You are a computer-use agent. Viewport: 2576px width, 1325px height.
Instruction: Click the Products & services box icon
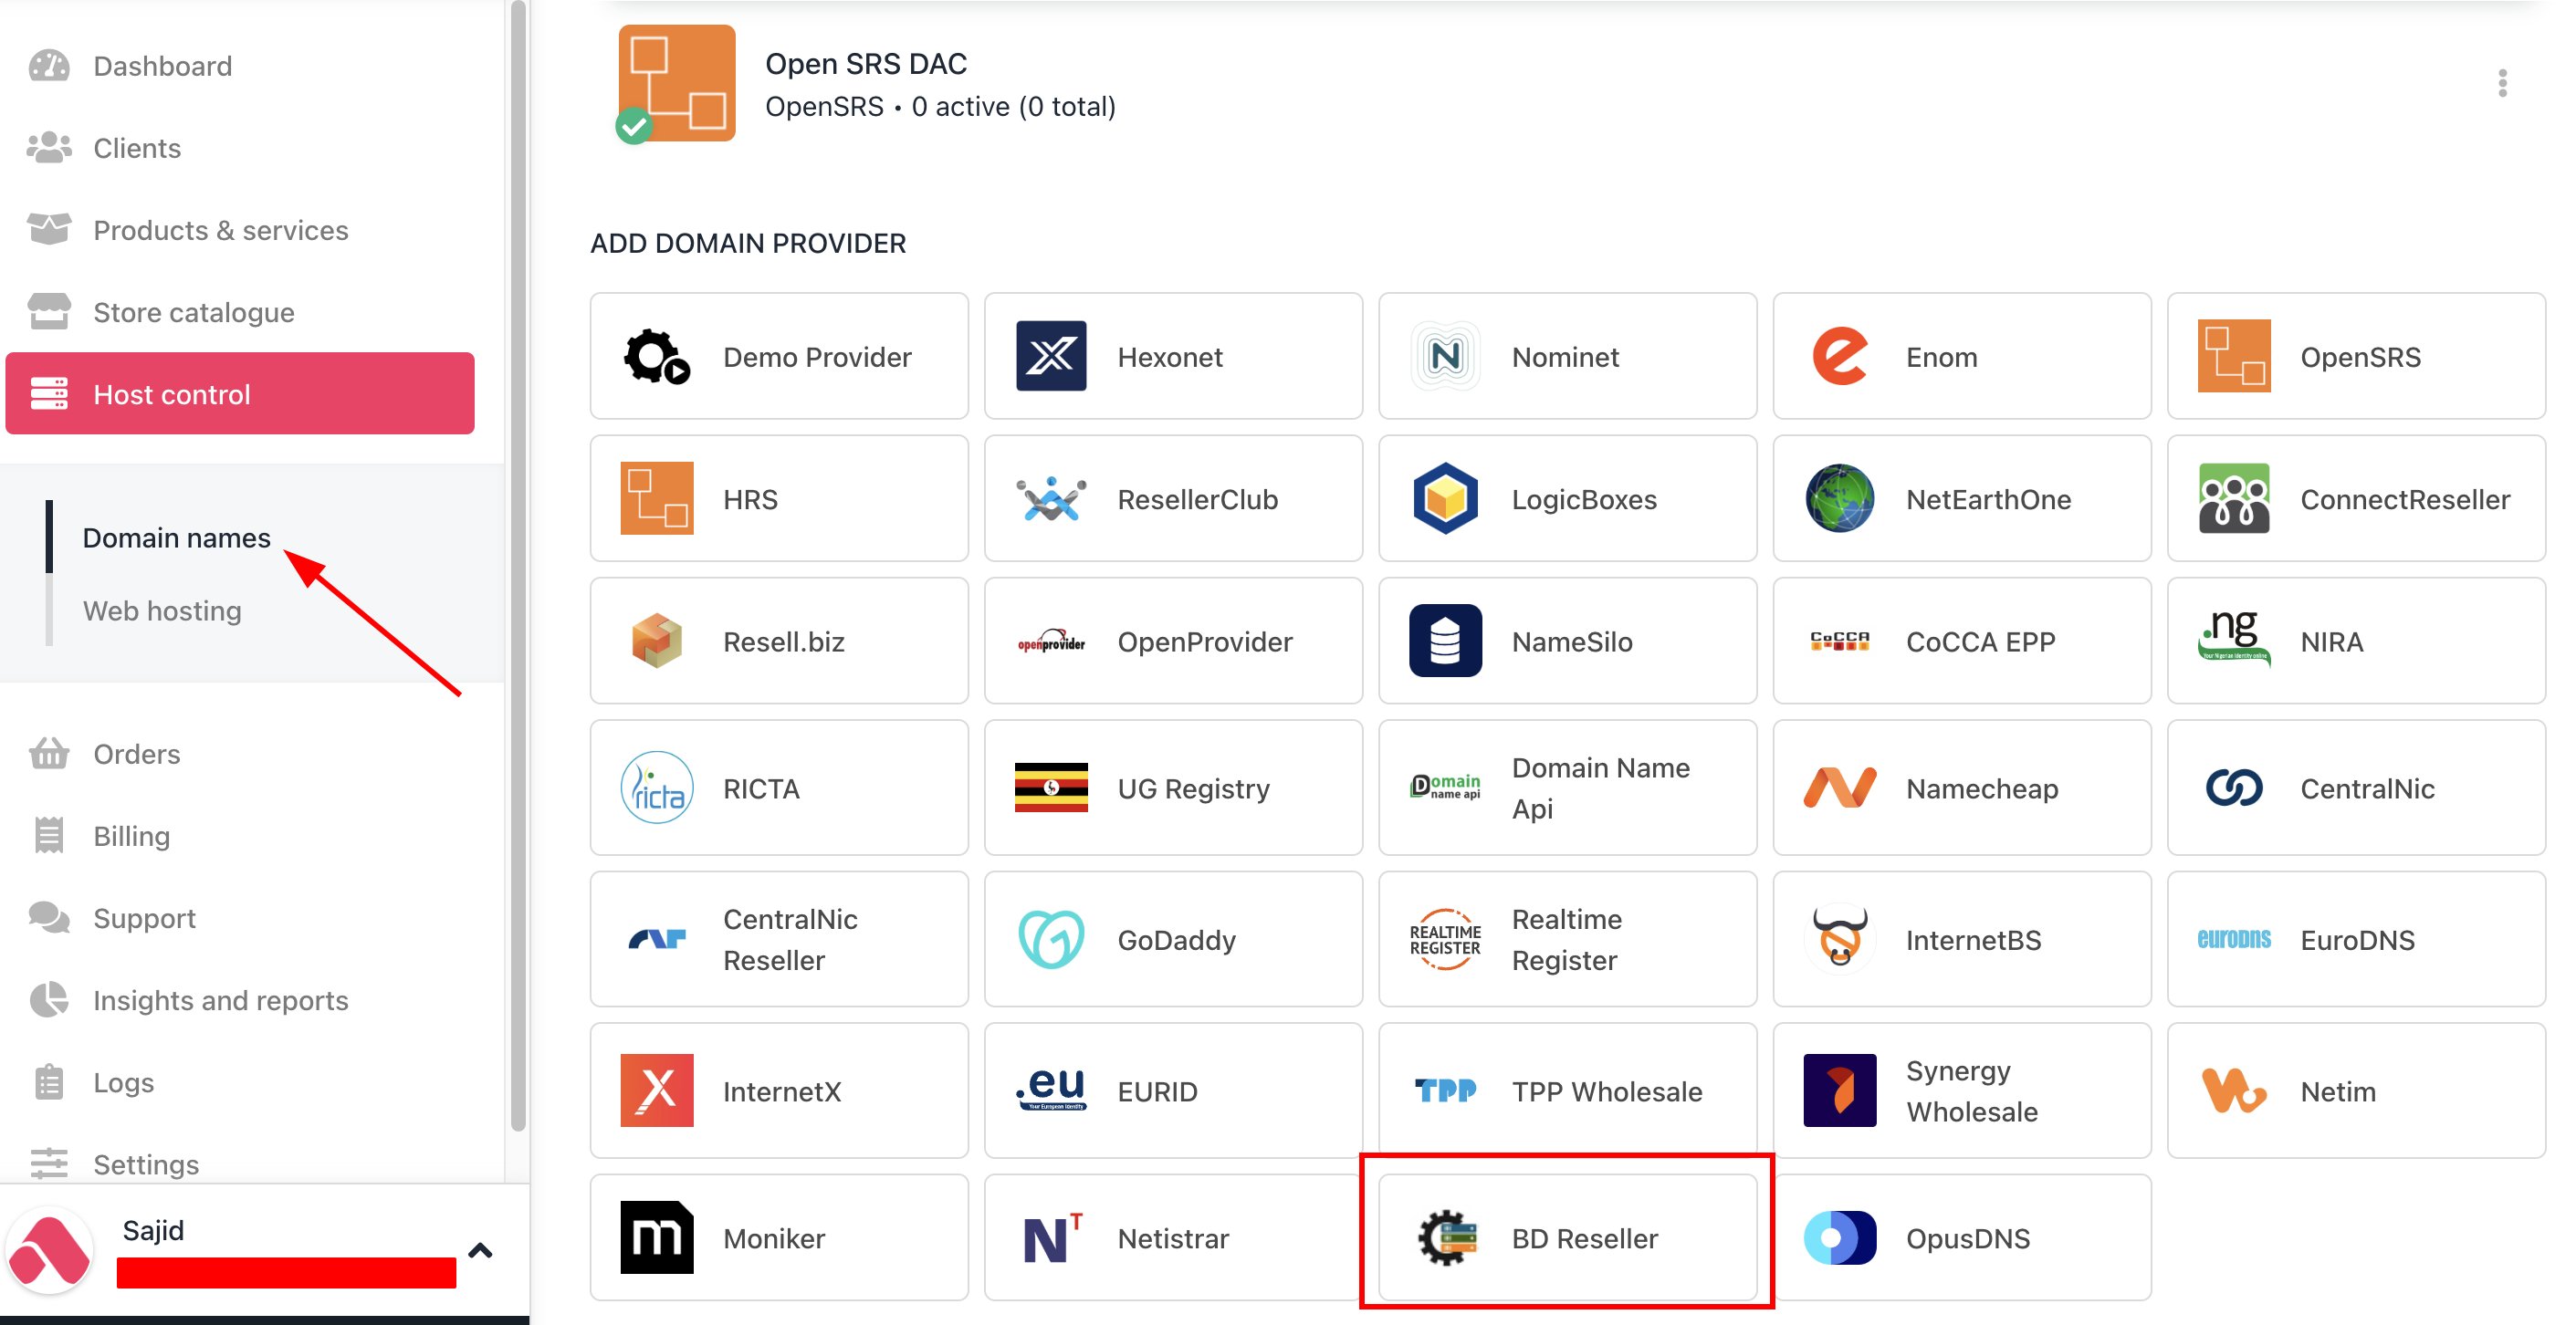coord(49,230)
